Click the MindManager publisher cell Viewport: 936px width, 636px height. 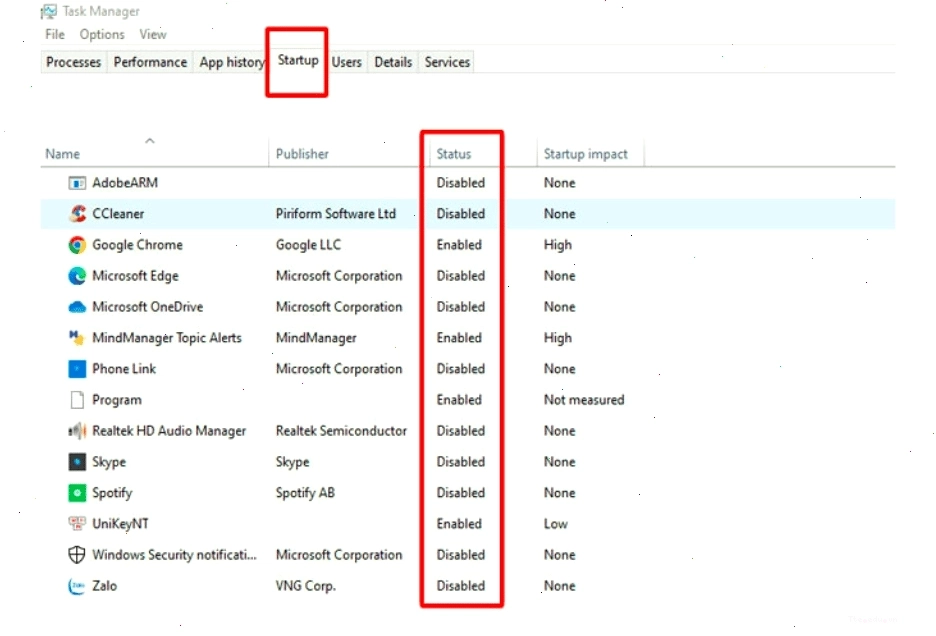316,338
